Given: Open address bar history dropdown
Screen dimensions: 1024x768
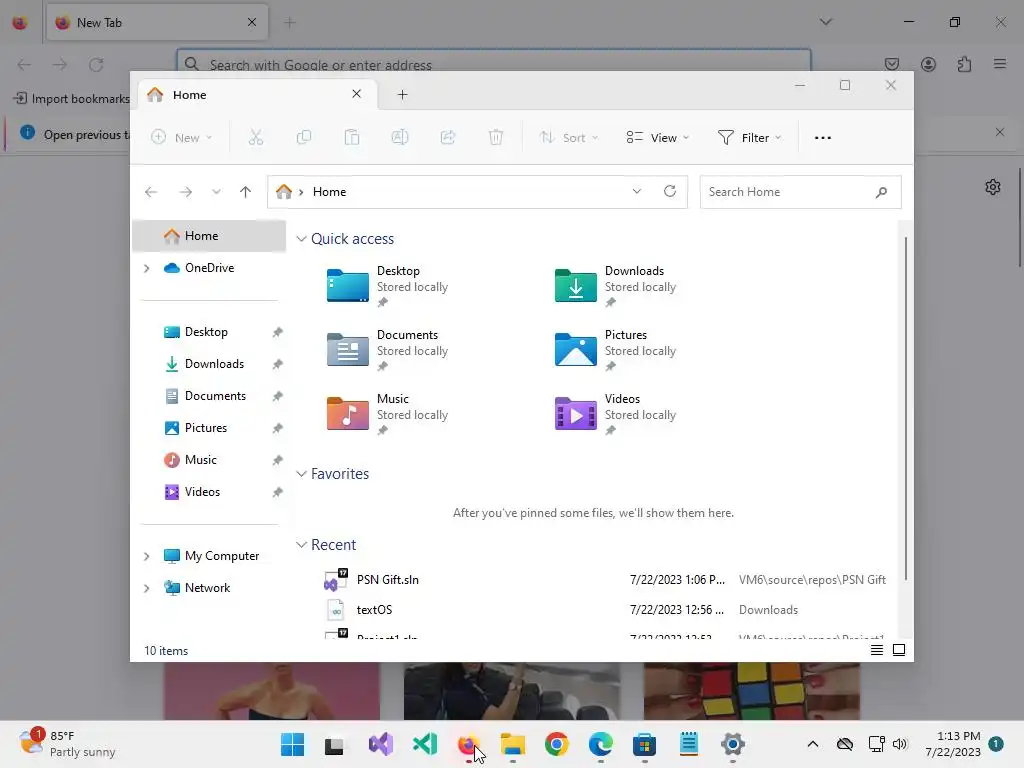Looking at the screenshot, I should (x=637, y=191).
